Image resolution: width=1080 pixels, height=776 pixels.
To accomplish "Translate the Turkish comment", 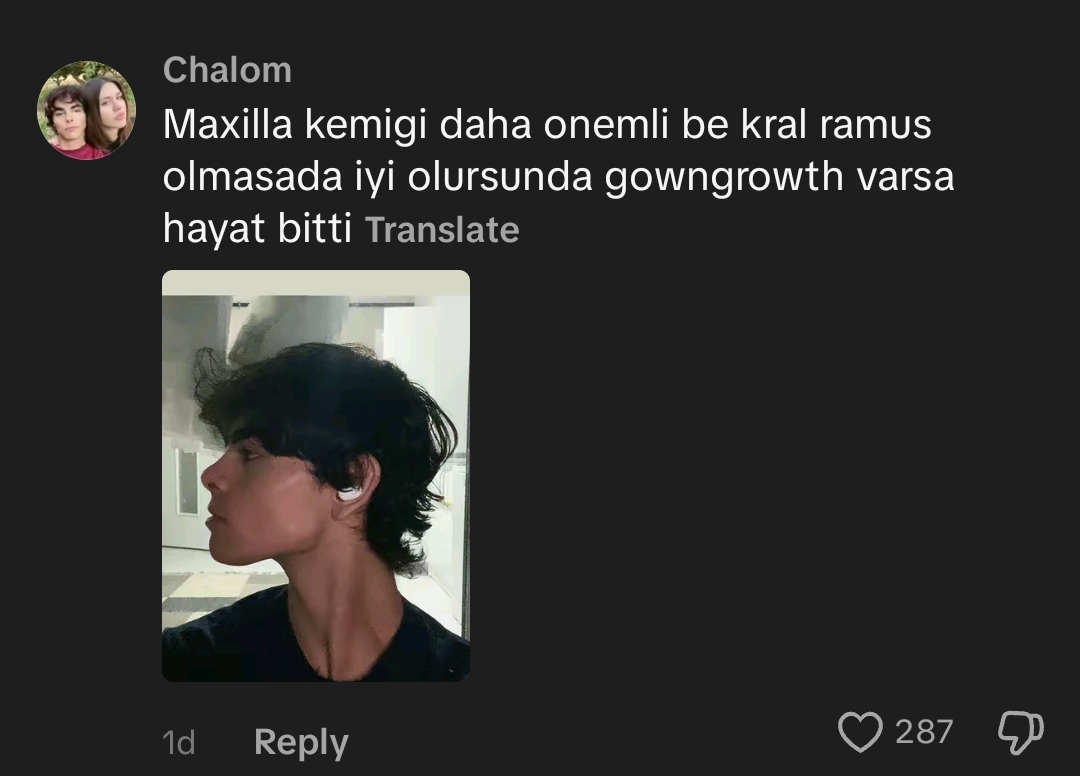I will (442, 230).
